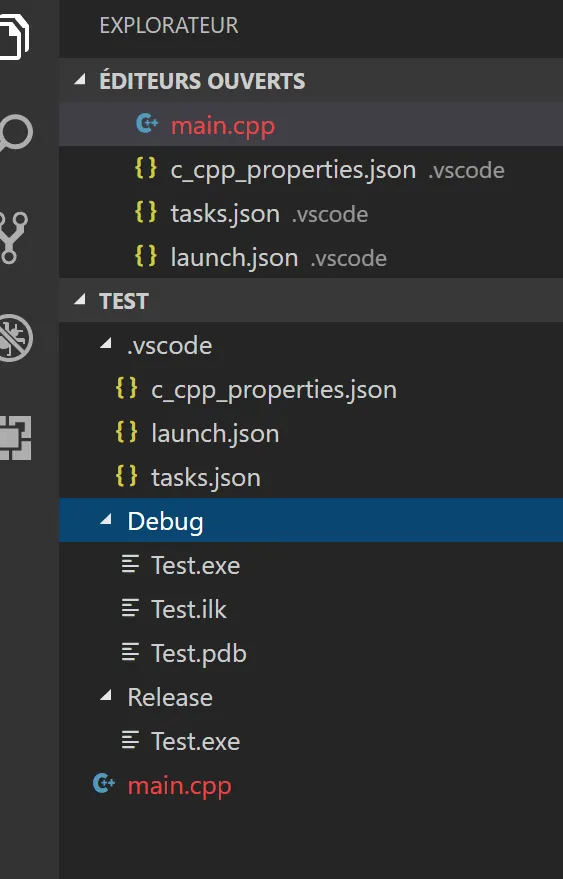Open the Explorer activity bar icon
This screenshot has height=879, width=563.
click(15, 36)
